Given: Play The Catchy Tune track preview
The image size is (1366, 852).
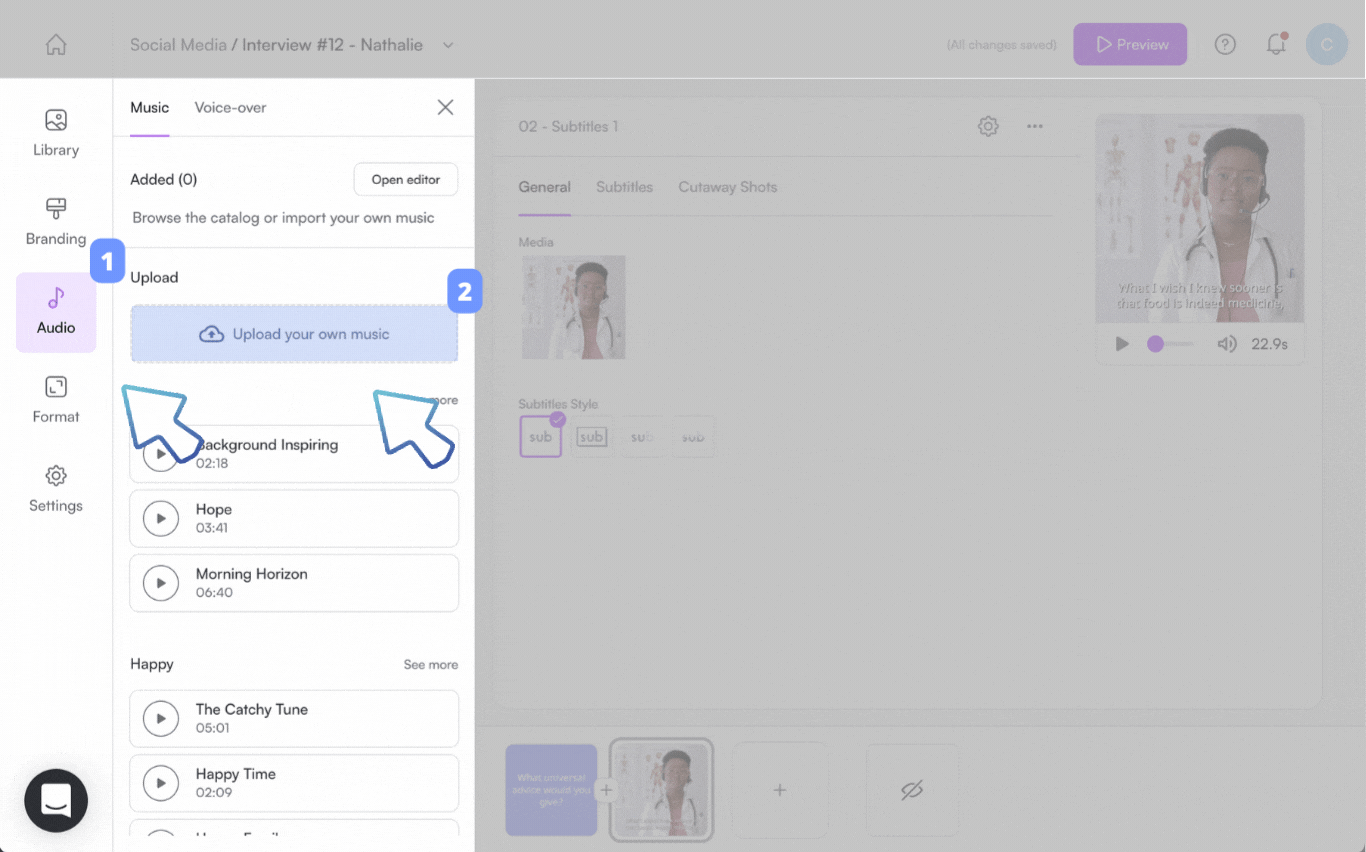Looking at the screenshot, I should point(161,718).
